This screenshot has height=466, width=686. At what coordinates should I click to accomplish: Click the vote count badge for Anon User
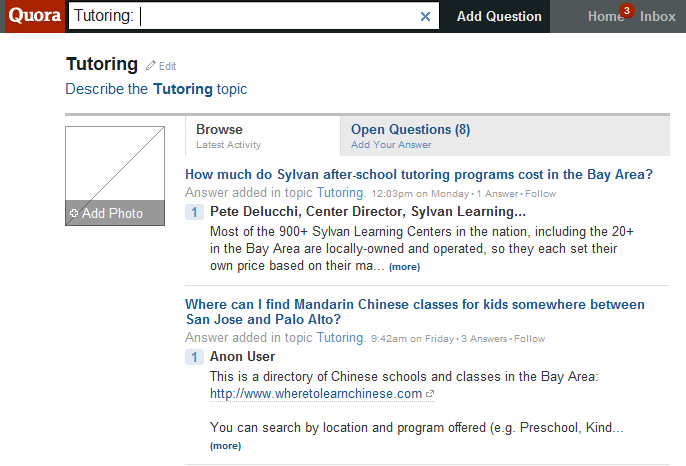coord(194,357)
